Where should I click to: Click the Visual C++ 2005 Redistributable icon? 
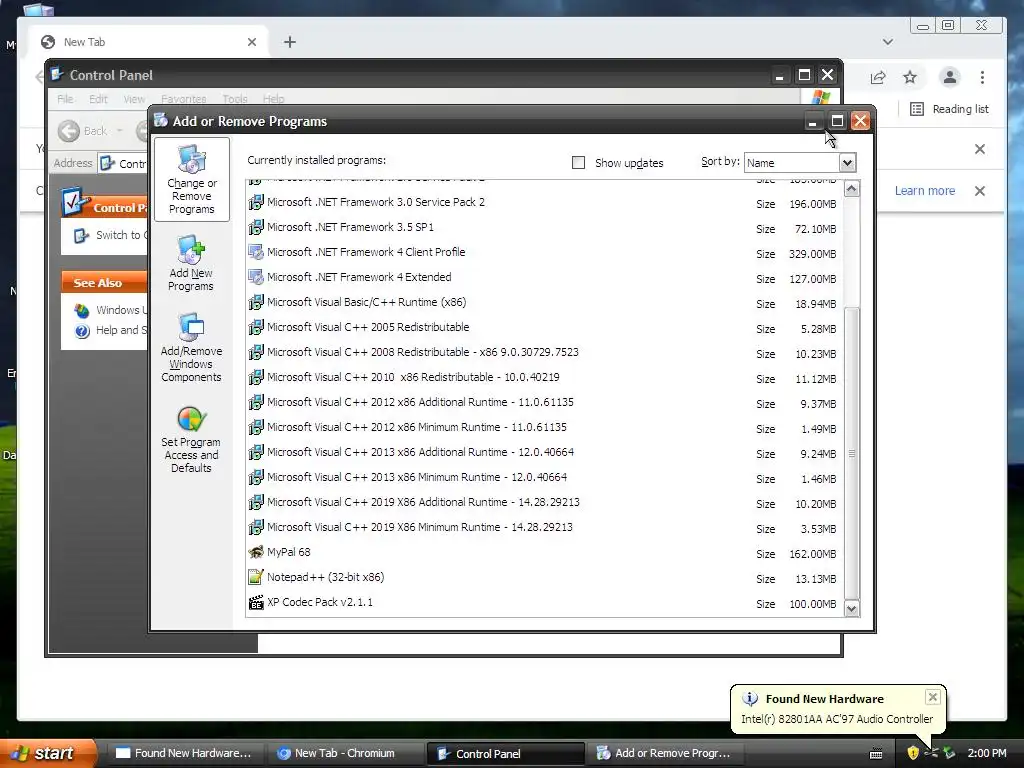(256, 327)
